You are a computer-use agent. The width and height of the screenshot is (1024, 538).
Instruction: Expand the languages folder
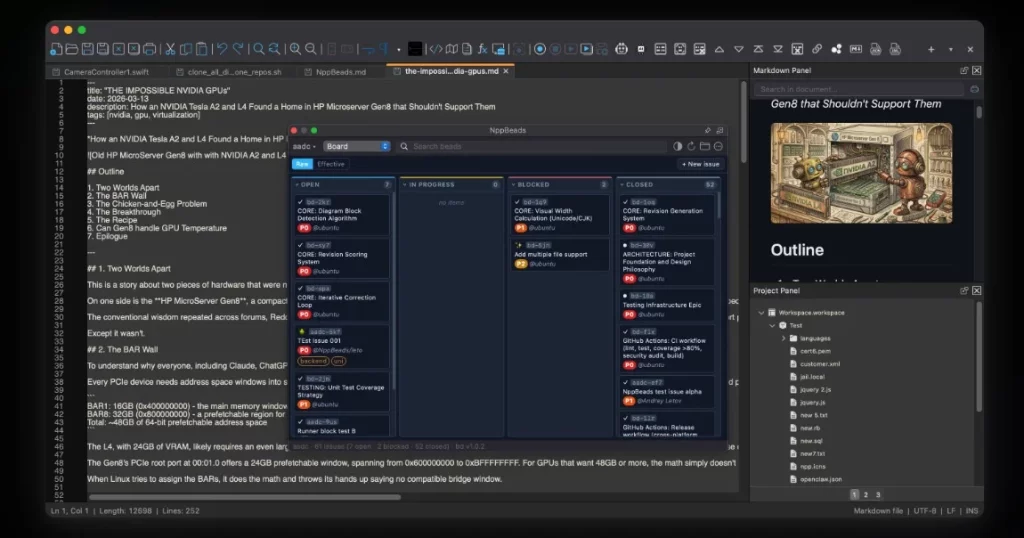pyautogui.click(x=784, y=338)
